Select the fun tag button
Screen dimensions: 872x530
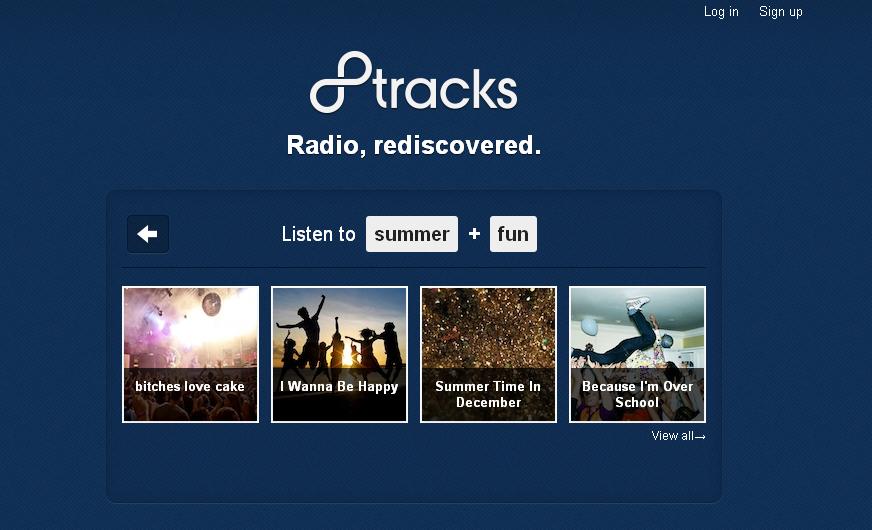513,234
